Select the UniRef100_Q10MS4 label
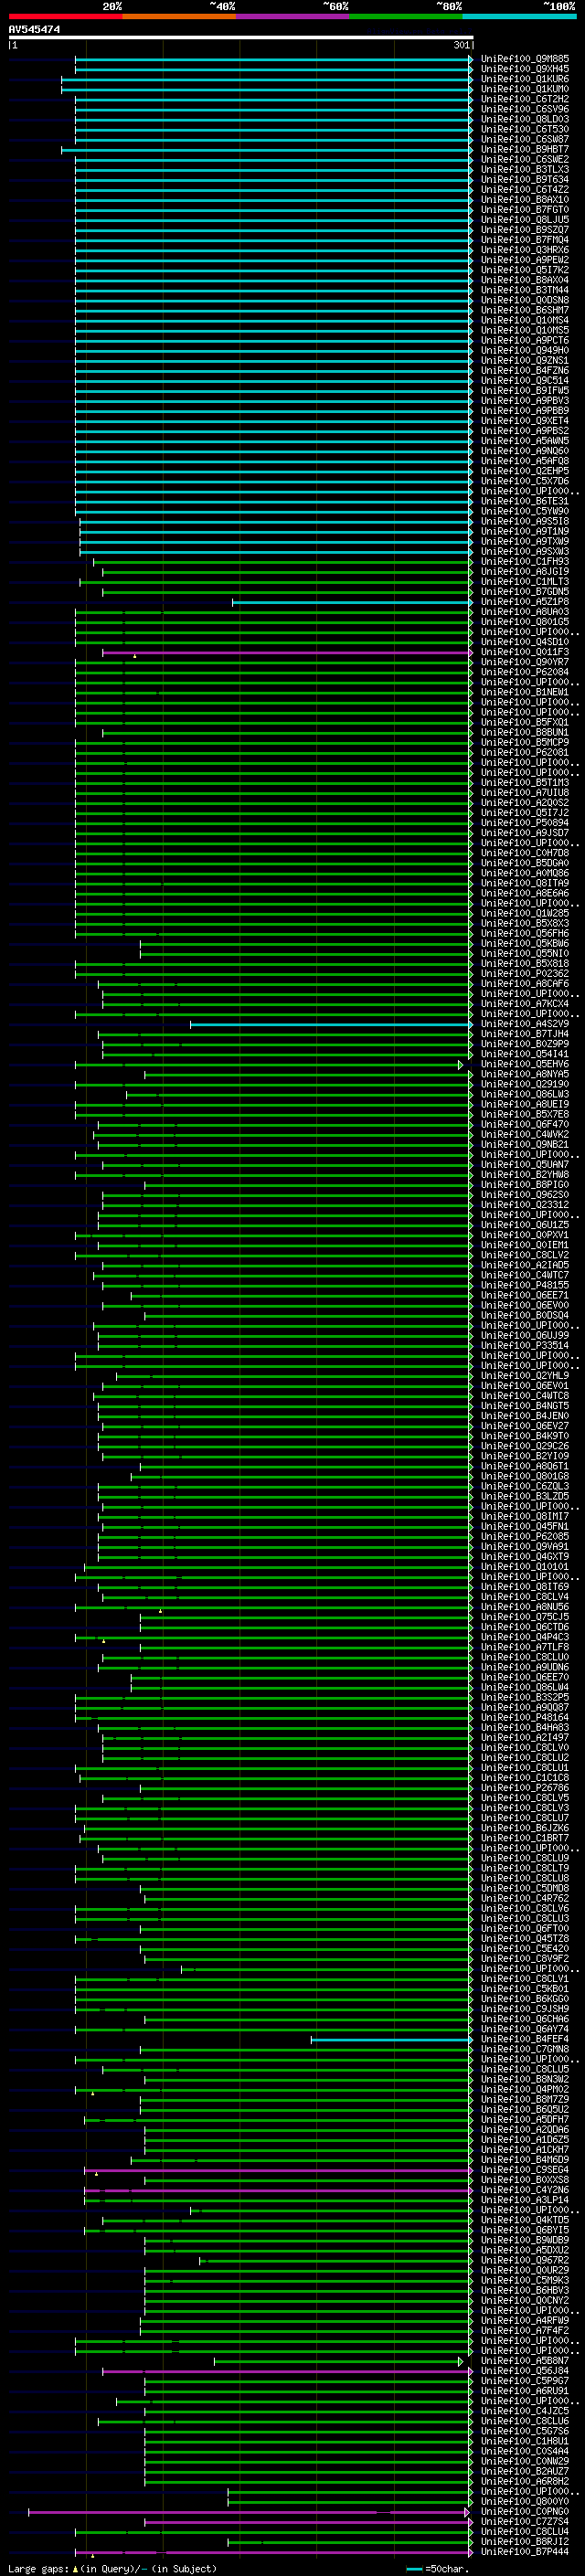This screenshot has height=2576, width=585. tap(524, 320)
